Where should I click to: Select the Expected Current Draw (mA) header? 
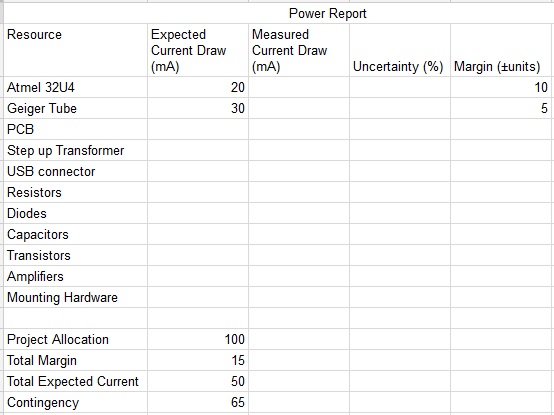pyautogui.click(x=198, y=50)
